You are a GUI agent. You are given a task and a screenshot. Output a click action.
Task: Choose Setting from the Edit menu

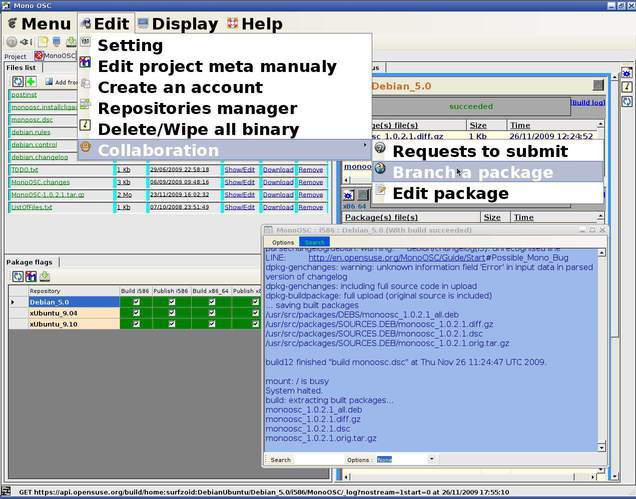225,45
